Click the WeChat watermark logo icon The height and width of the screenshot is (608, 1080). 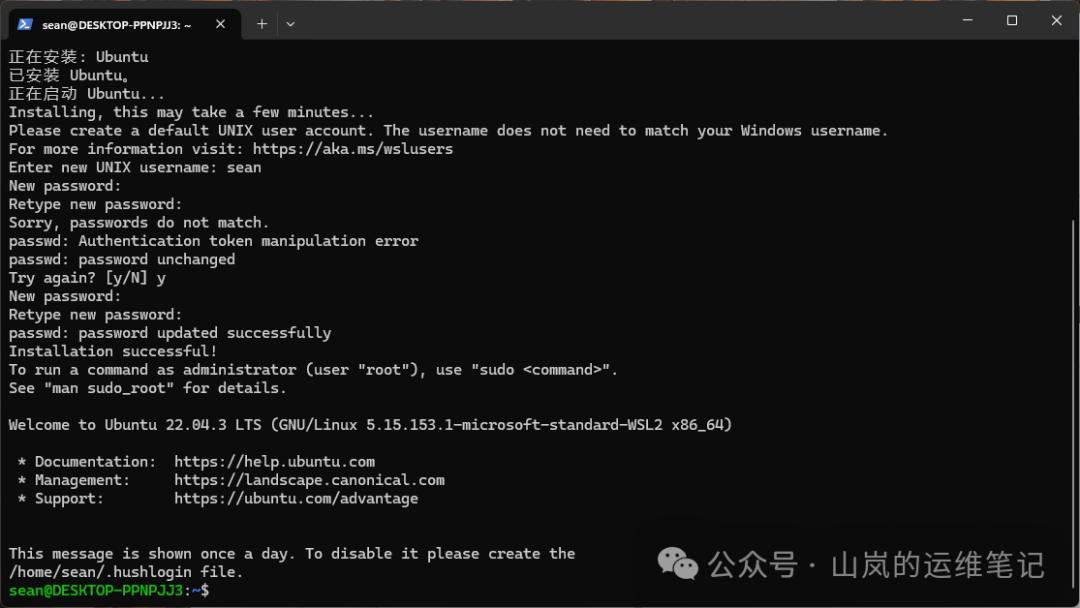point(677,565)
